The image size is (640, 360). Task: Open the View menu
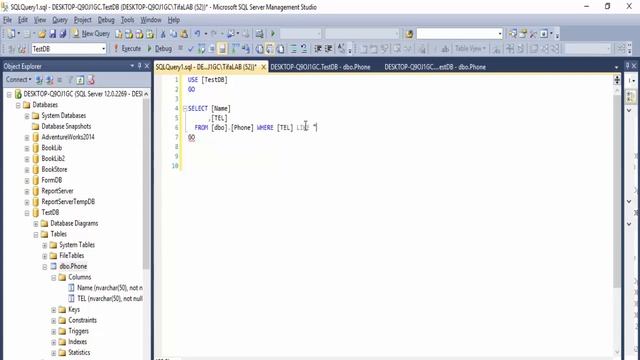coord(40,20)
